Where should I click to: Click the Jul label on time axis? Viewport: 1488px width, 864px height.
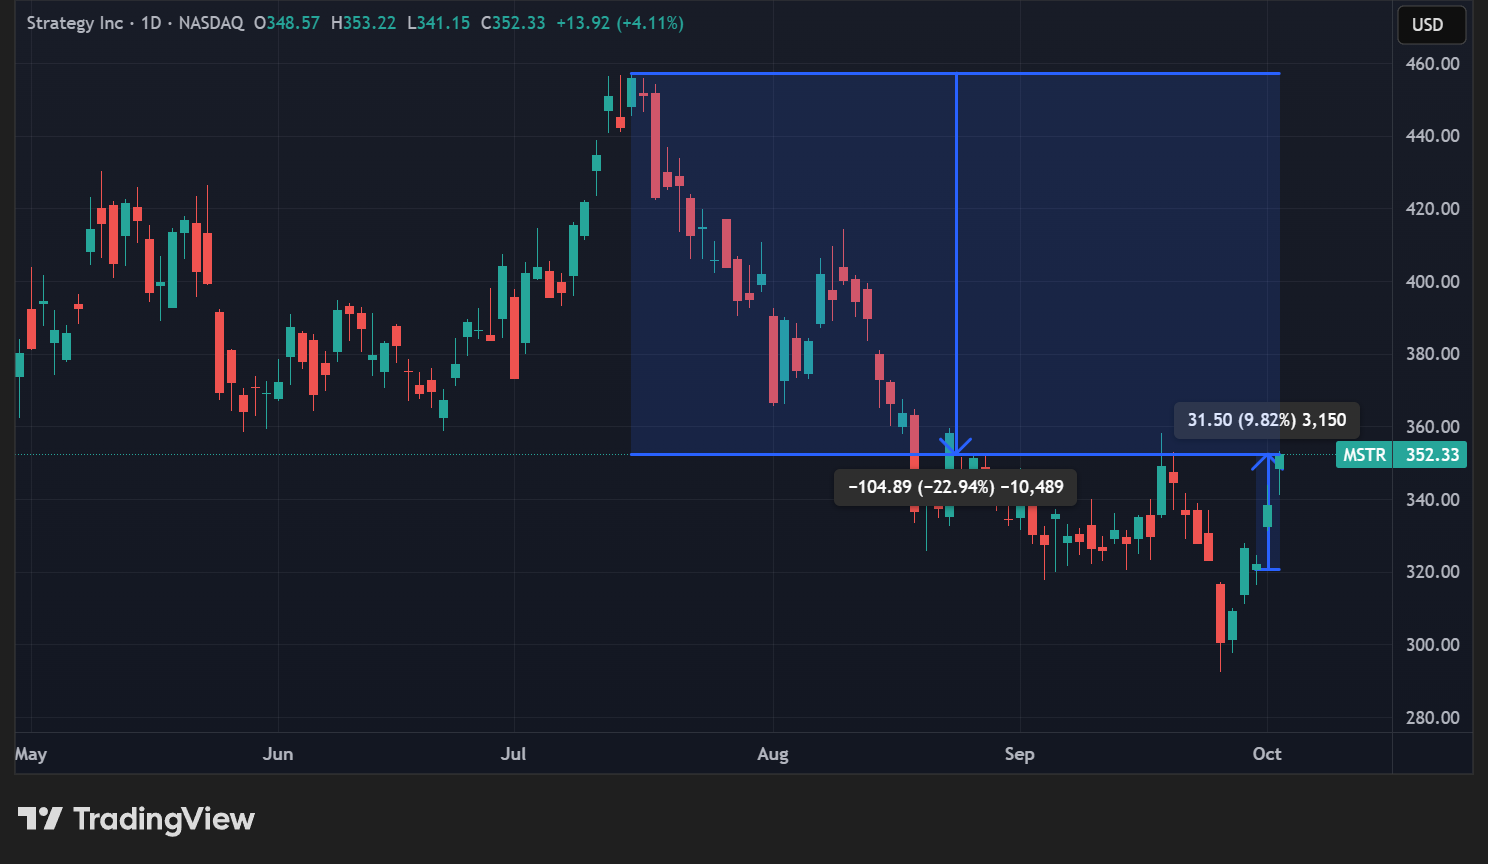(x=513, y=754)
